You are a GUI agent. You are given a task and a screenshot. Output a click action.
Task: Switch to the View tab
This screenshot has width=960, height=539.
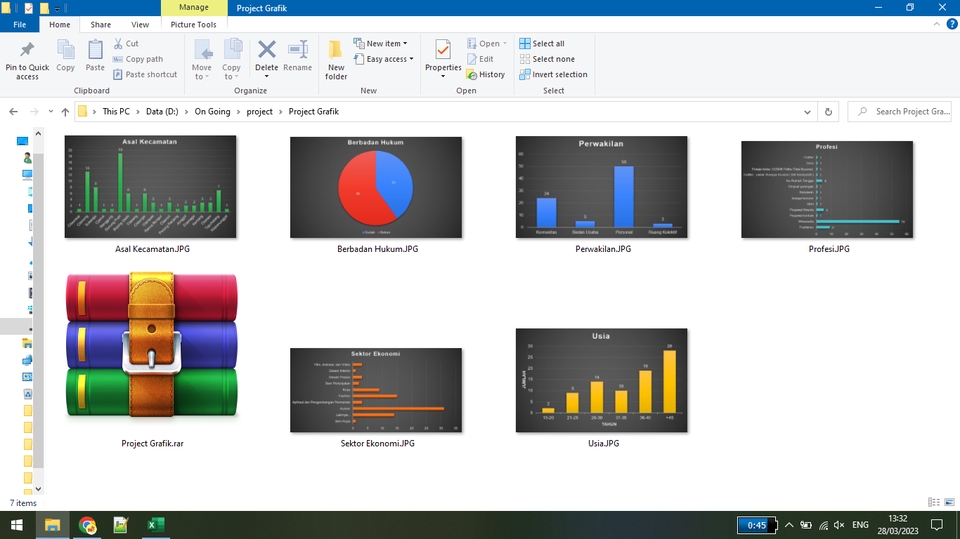pos(140,24)
